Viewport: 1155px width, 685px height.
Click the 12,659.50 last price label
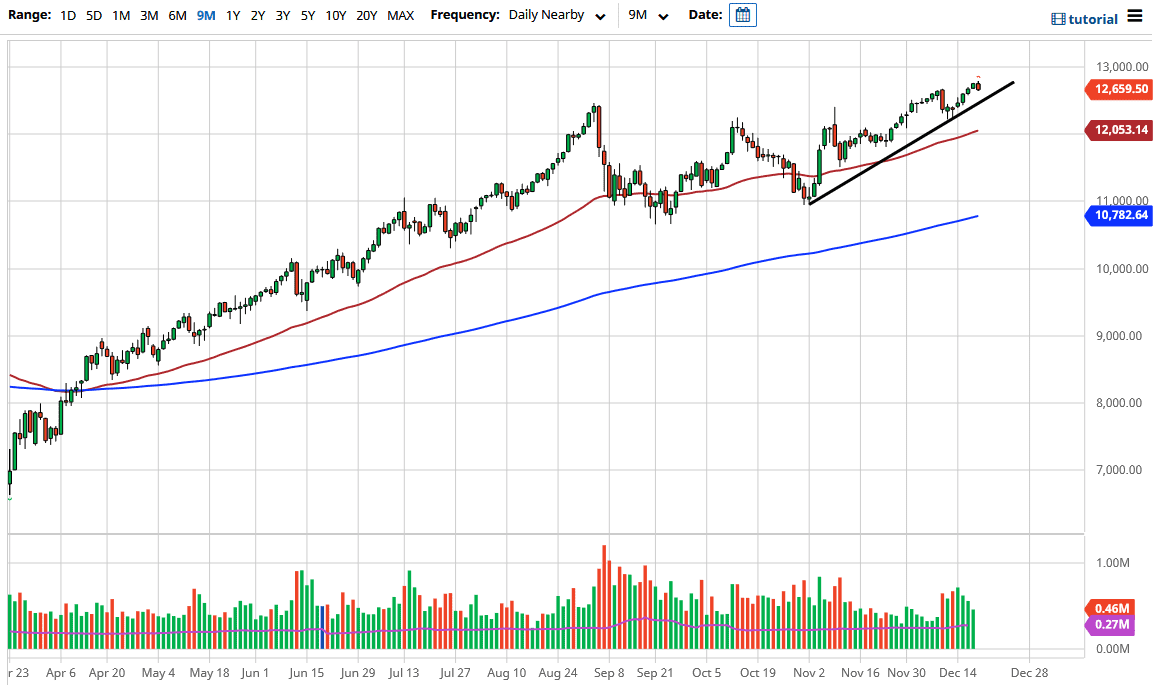coord(1120,89)
